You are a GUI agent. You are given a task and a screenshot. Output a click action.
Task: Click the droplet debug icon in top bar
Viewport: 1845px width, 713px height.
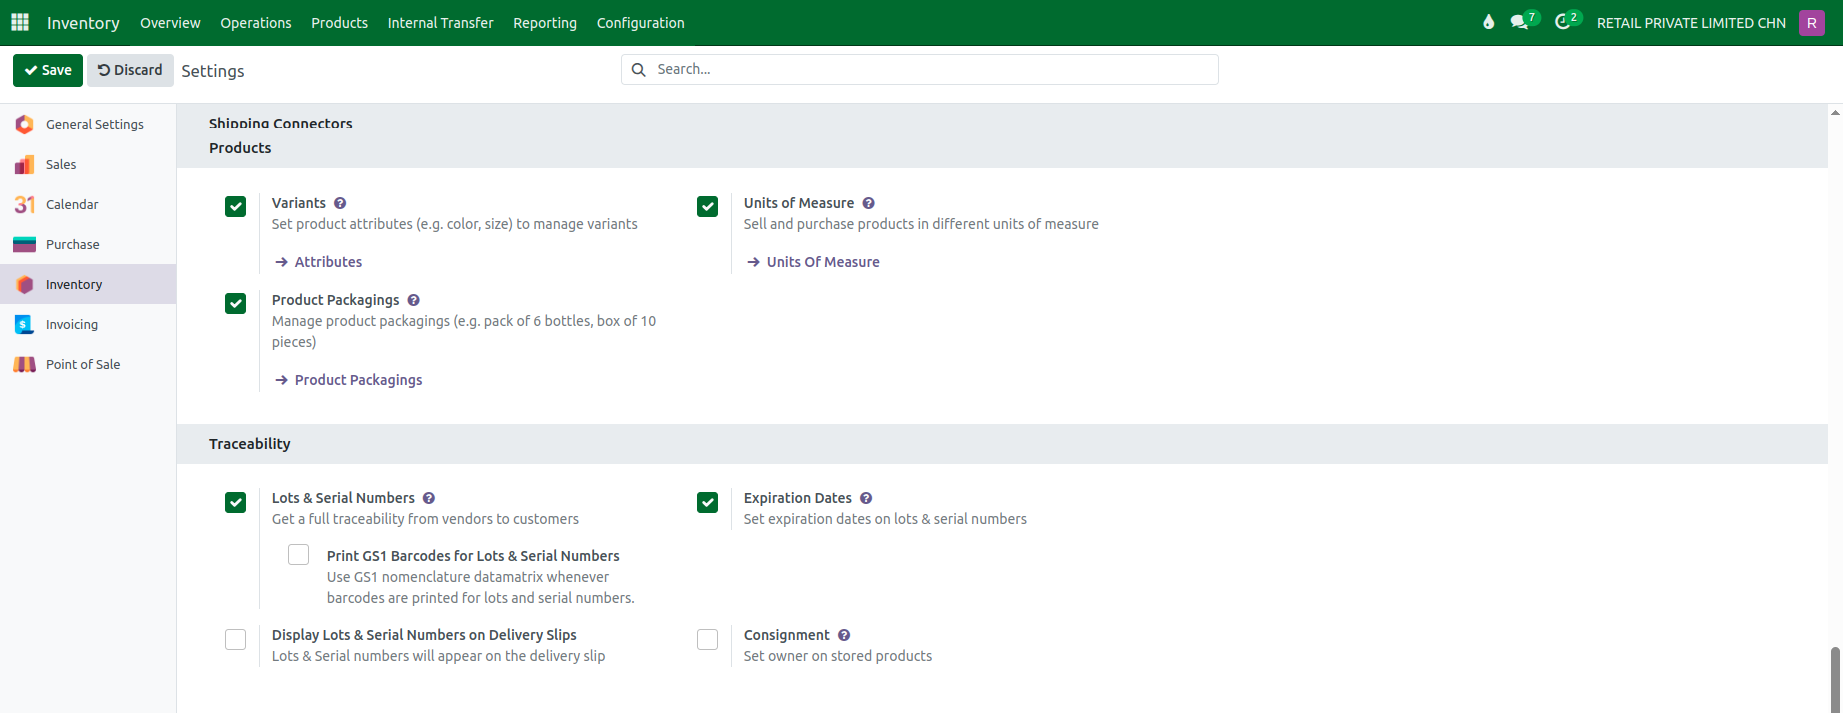click(x=1489, y=22)
